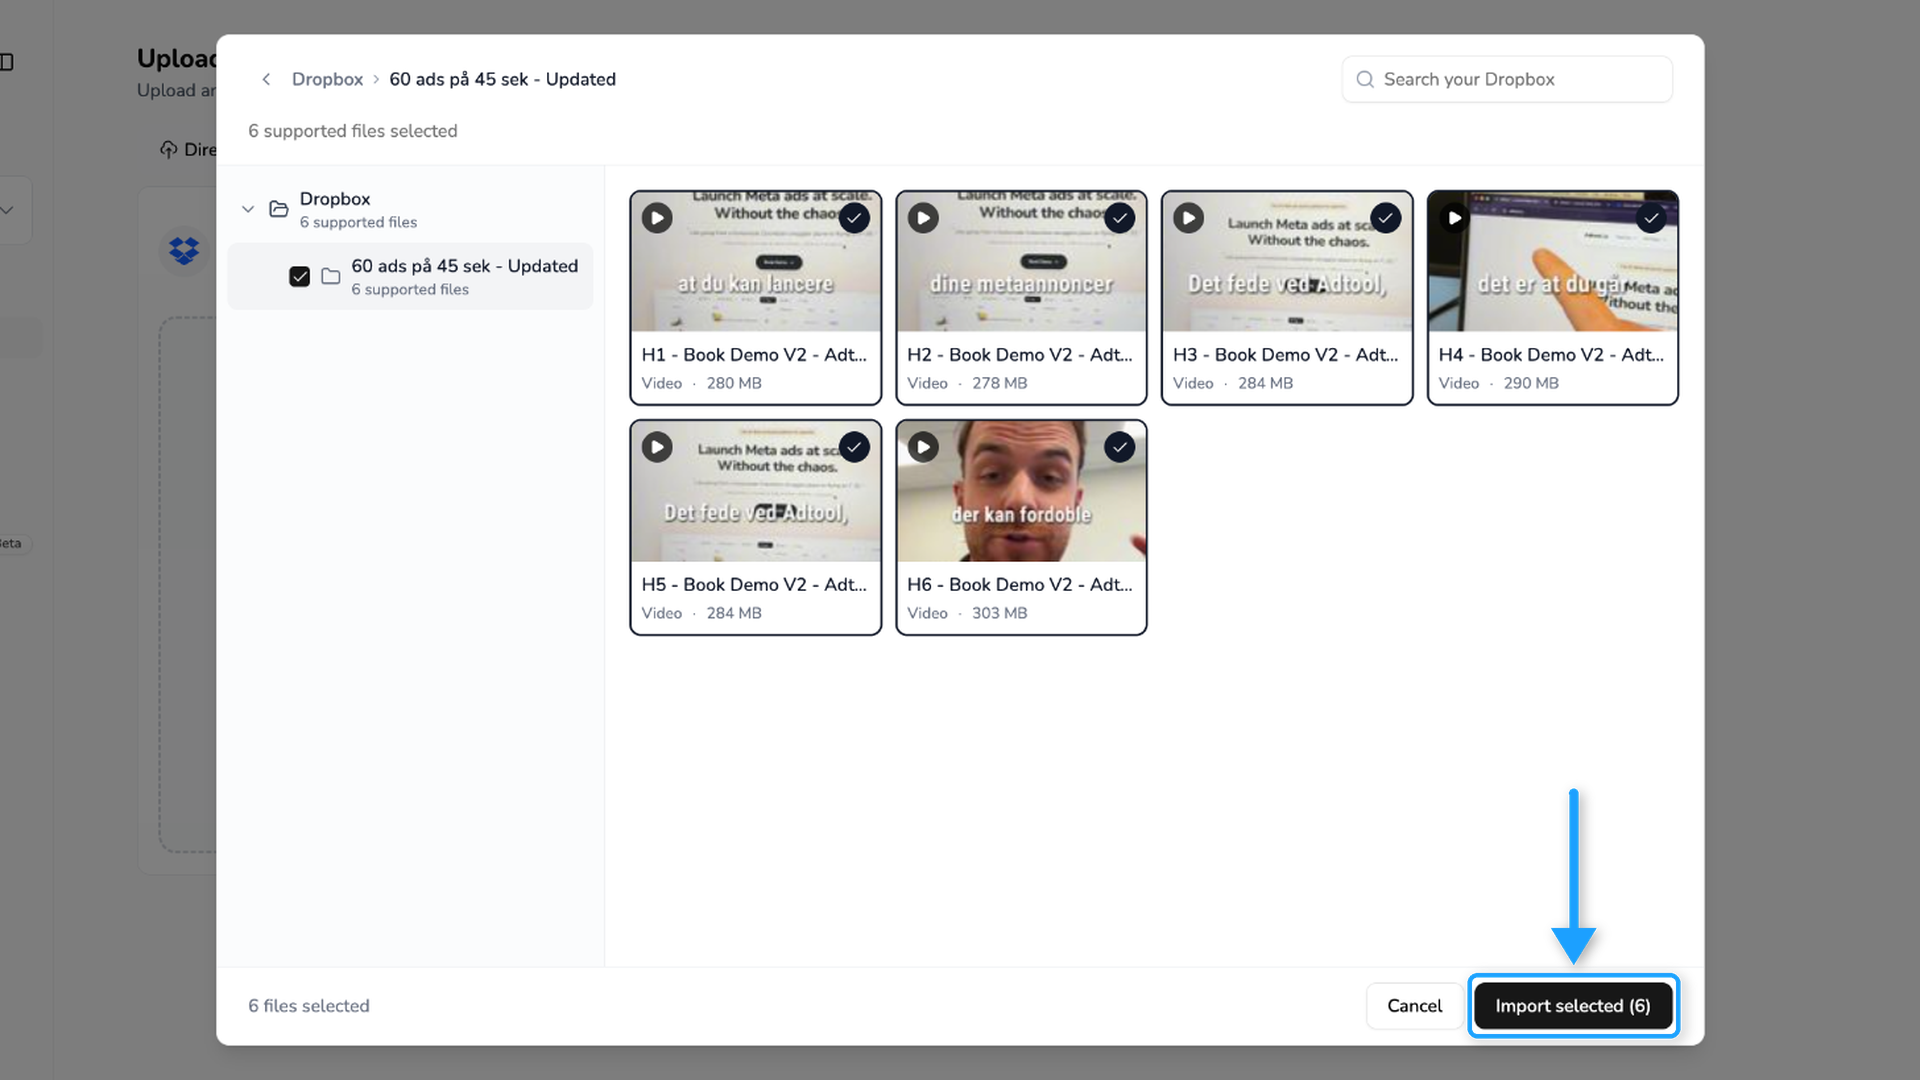This screenshot has width=1920, height=1080.
Task: Select the Dropbox root folder icon in tree
Action: coord(279,209)
